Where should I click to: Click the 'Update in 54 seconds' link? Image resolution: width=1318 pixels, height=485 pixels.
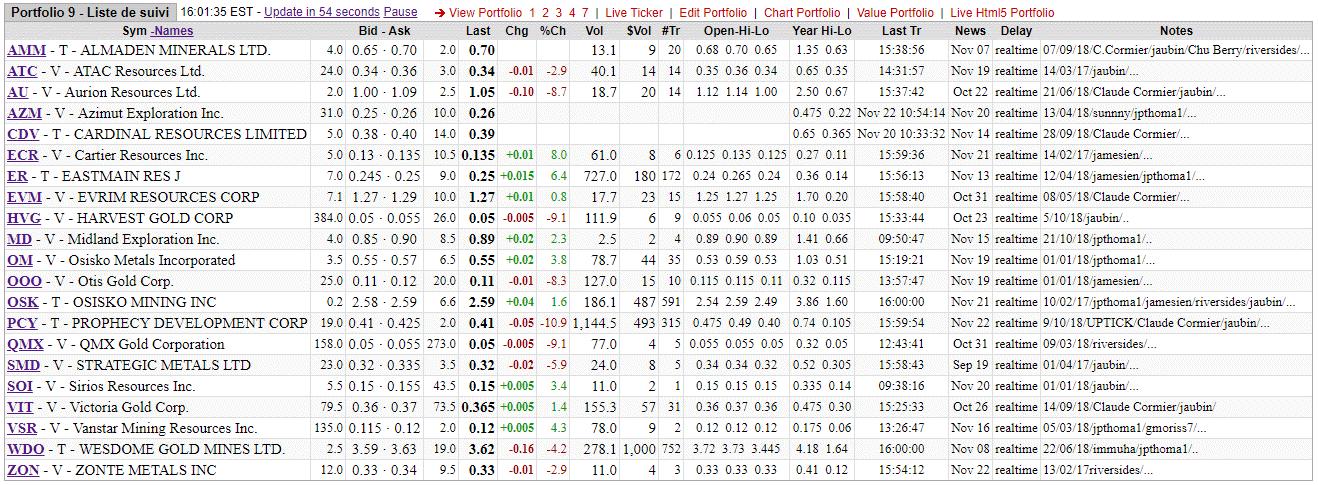[x=321, y=13]
